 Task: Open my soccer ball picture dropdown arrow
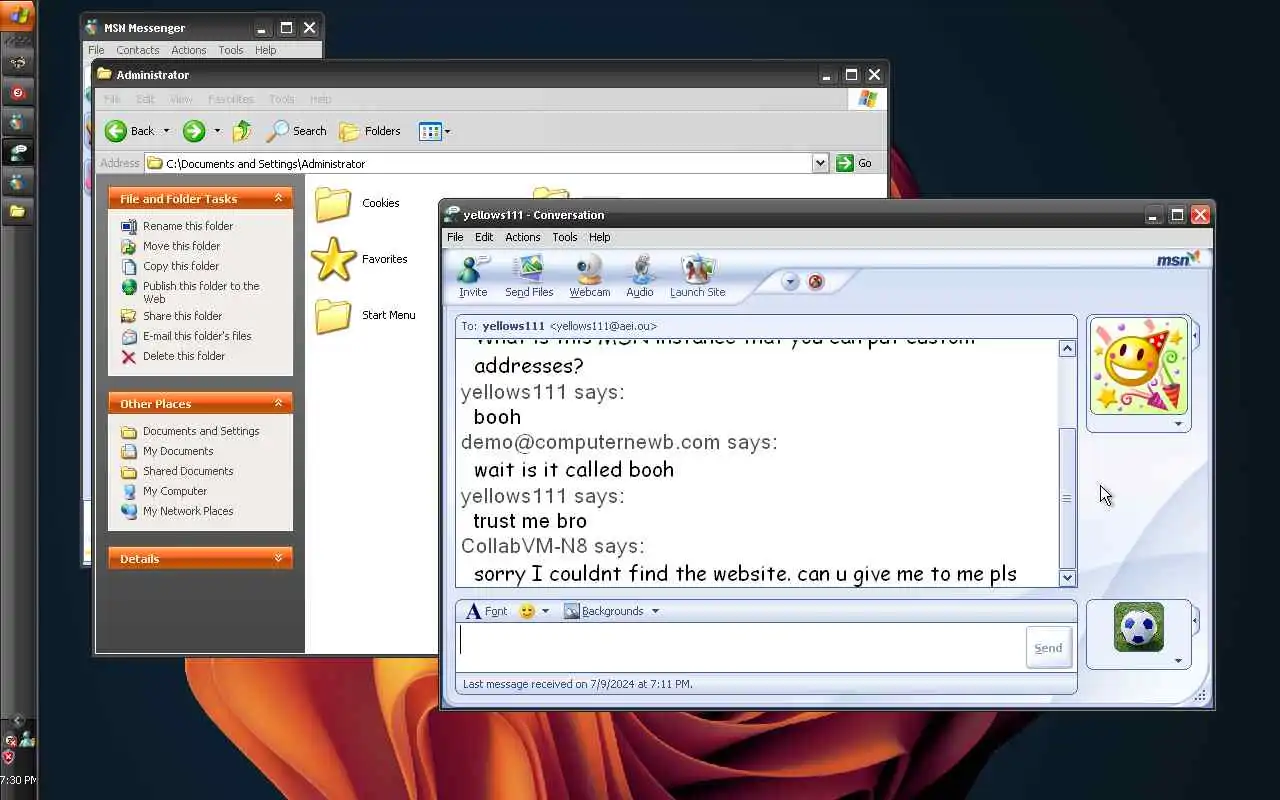1178,660
